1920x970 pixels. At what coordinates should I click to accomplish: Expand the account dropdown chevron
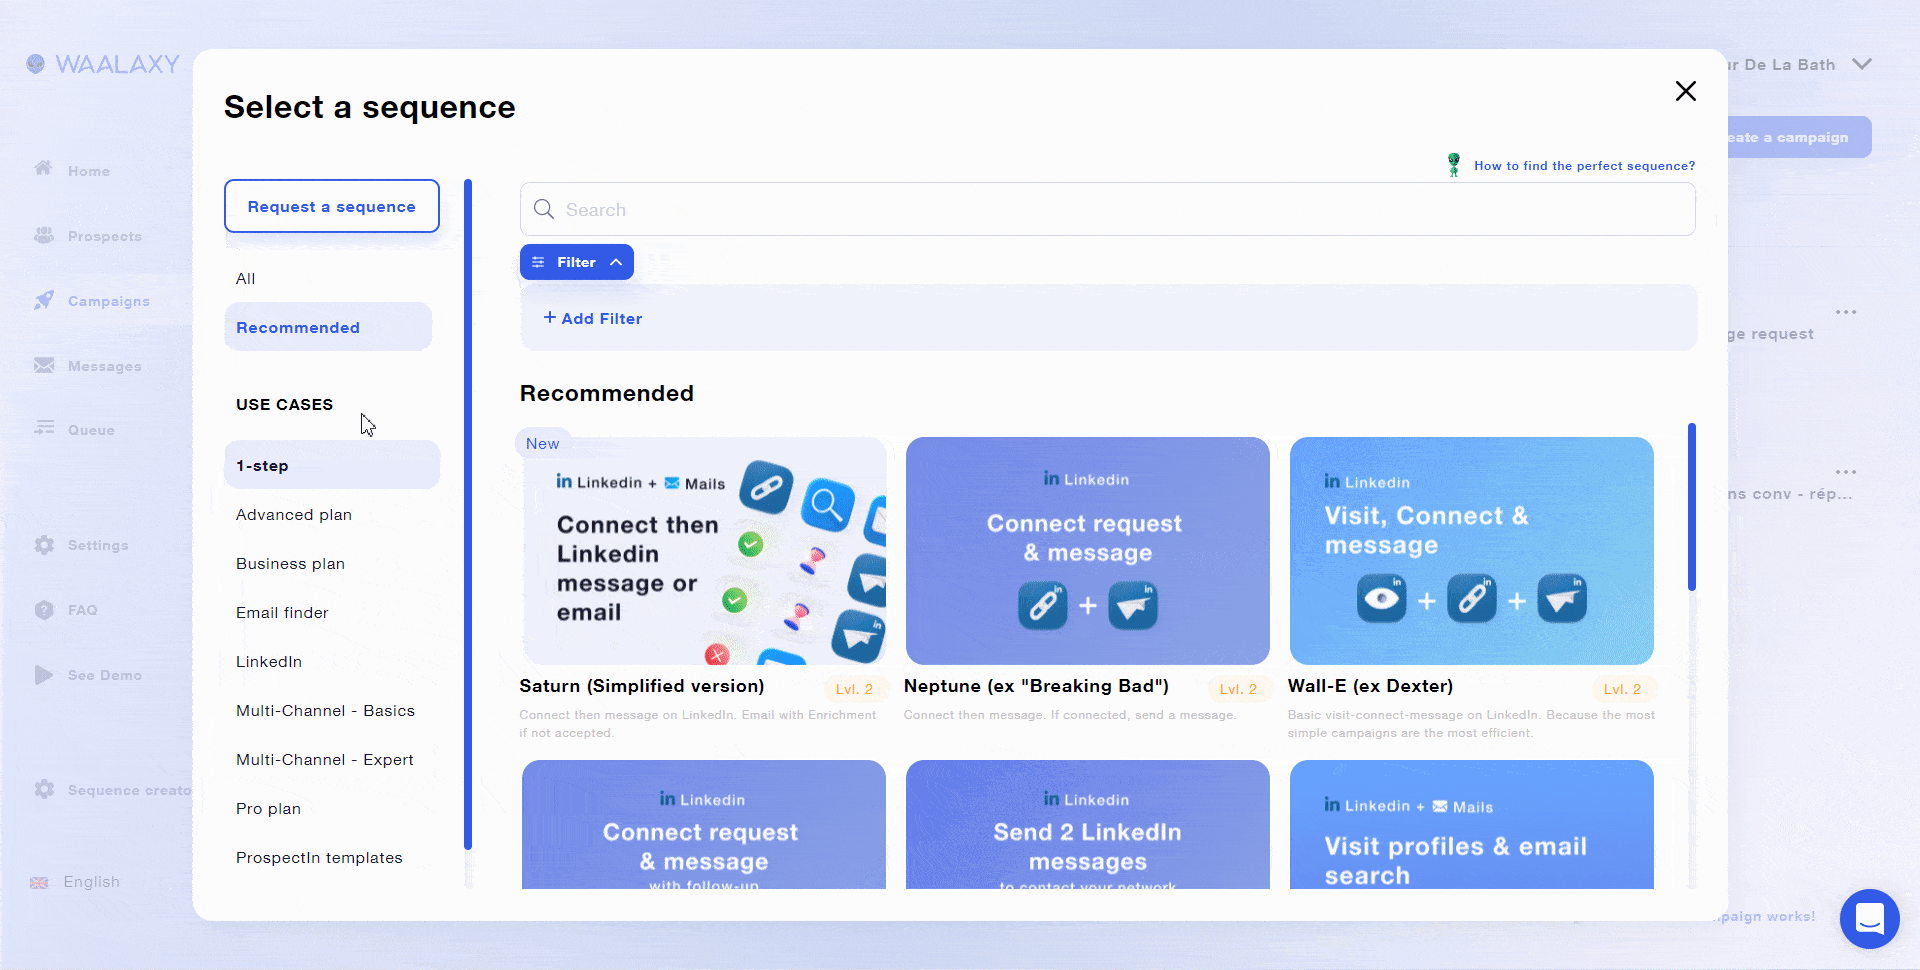pos(1861,64)
